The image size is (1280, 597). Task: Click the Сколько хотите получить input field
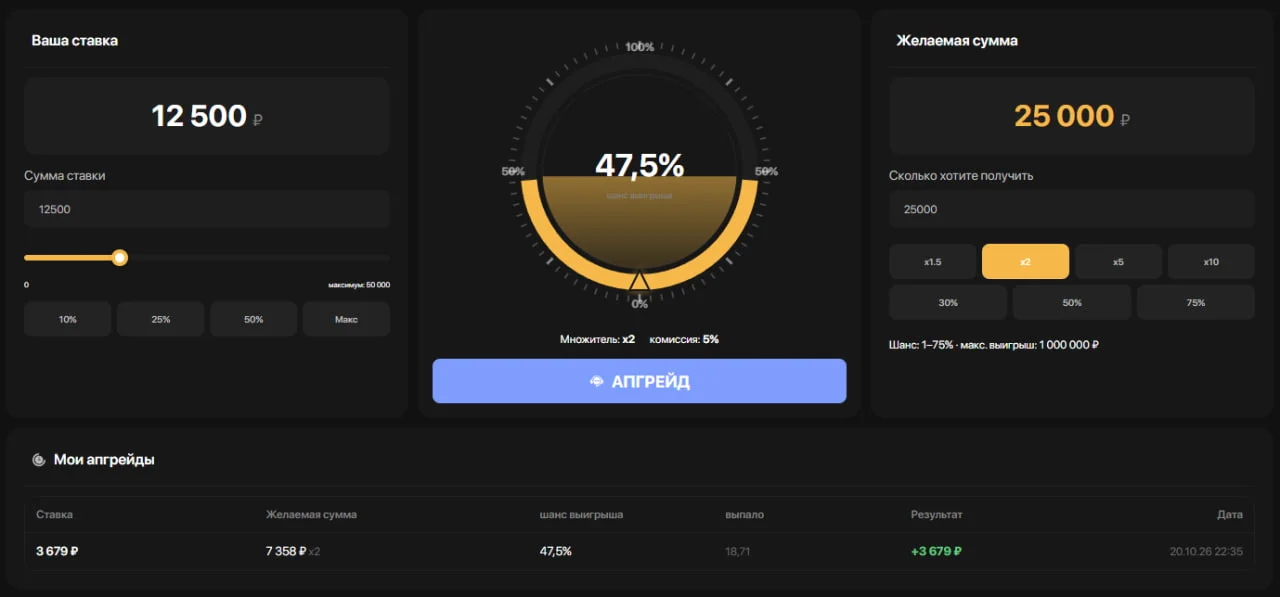[x=1072, y=209]
